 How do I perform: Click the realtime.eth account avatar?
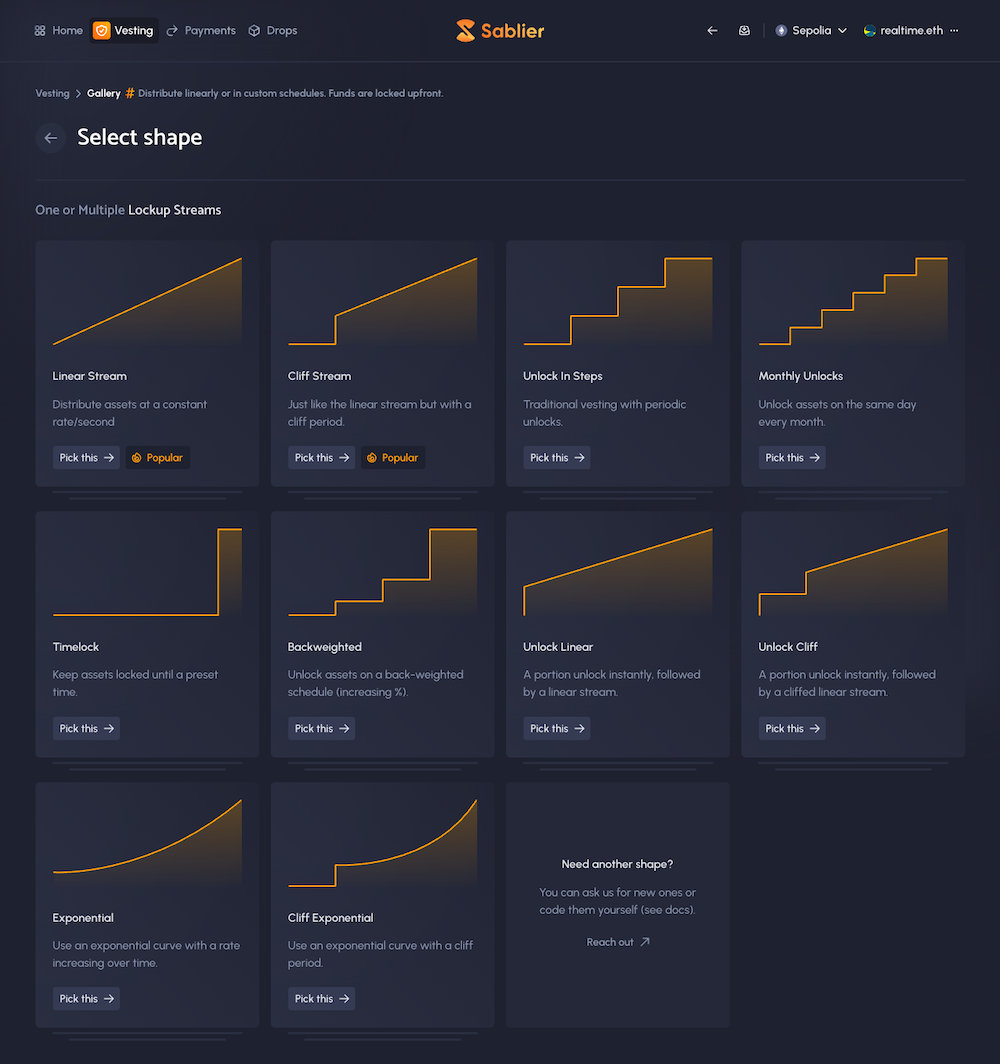tap(868, 30)
